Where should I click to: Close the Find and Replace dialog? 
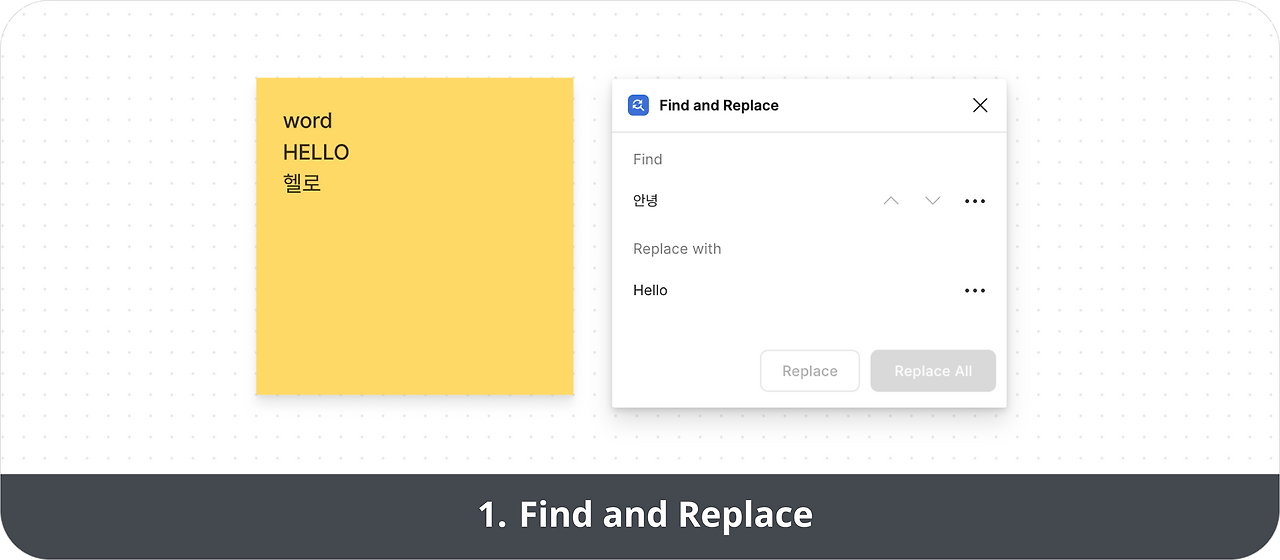pos(980,105)
